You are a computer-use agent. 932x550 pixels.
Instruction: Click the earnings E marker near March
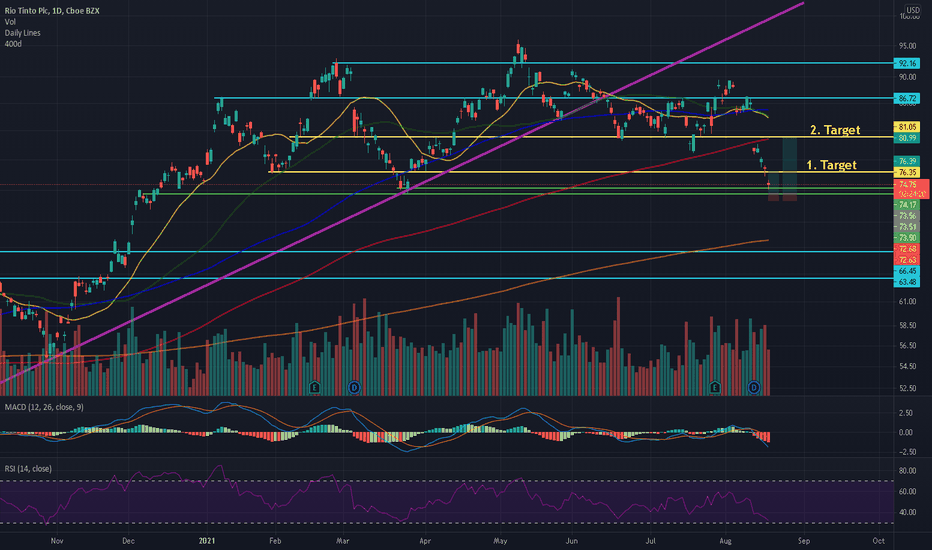[x=314, y=388]
